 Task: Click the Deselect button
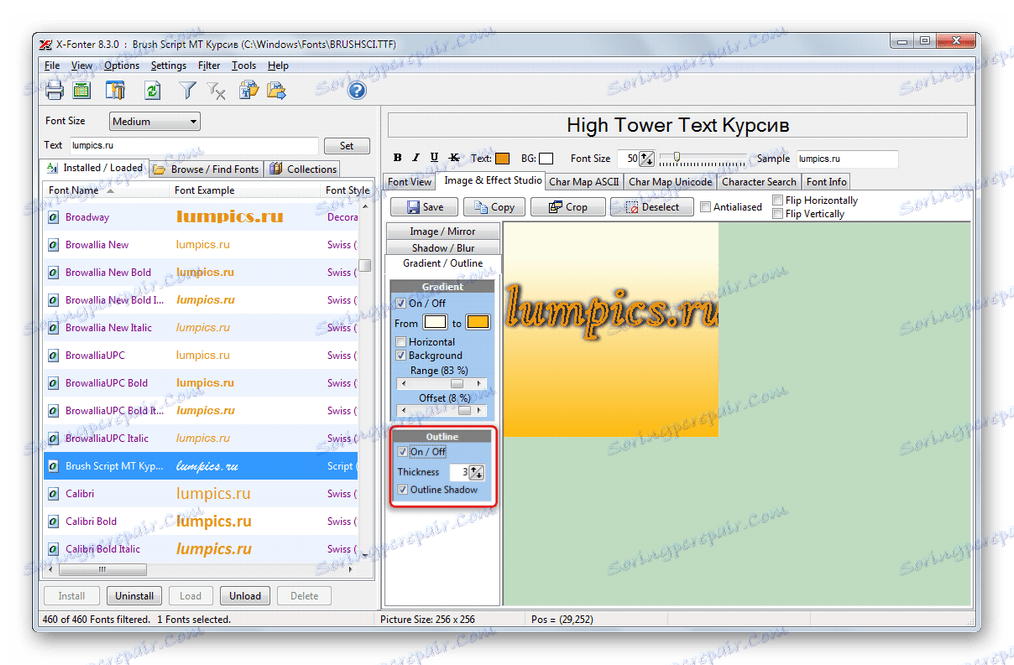(652, 207)
